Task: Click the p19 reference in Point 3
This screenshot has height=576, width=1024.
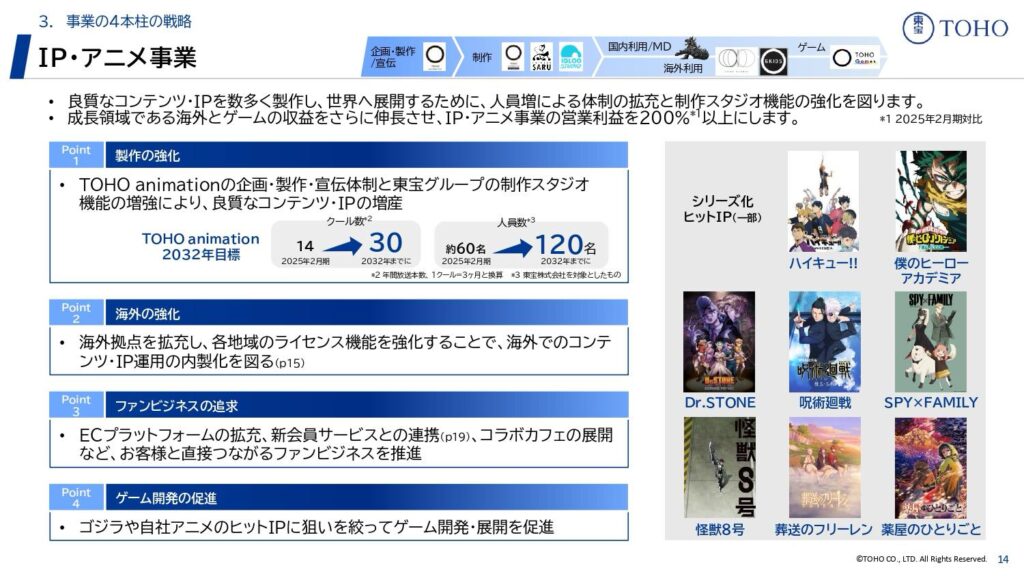Action: tap(455, 436)
